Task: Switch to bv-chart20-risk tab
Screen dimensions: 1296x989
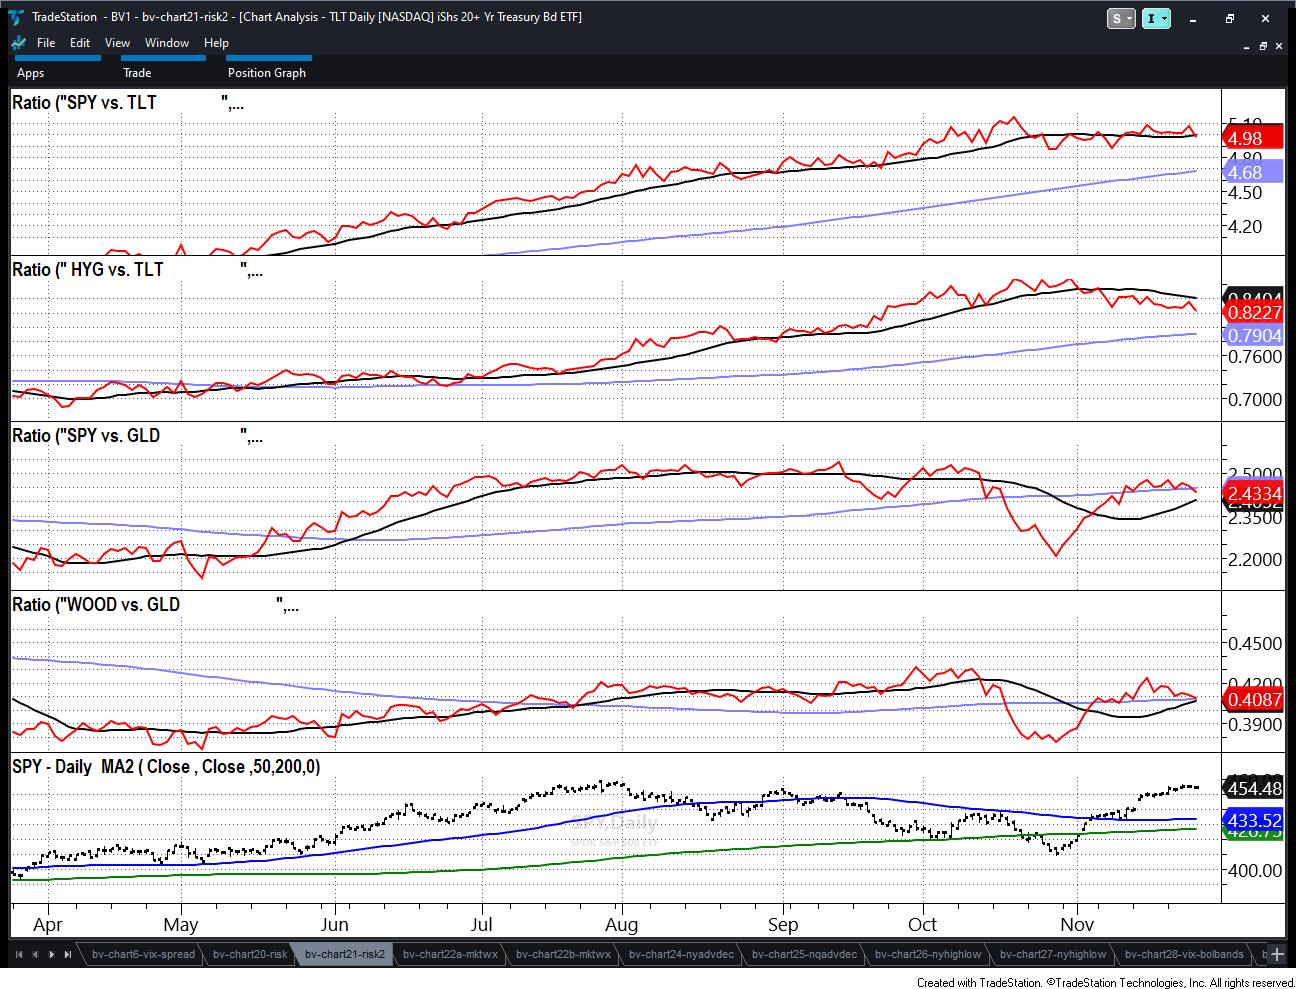Action: [x=250, y=954]
